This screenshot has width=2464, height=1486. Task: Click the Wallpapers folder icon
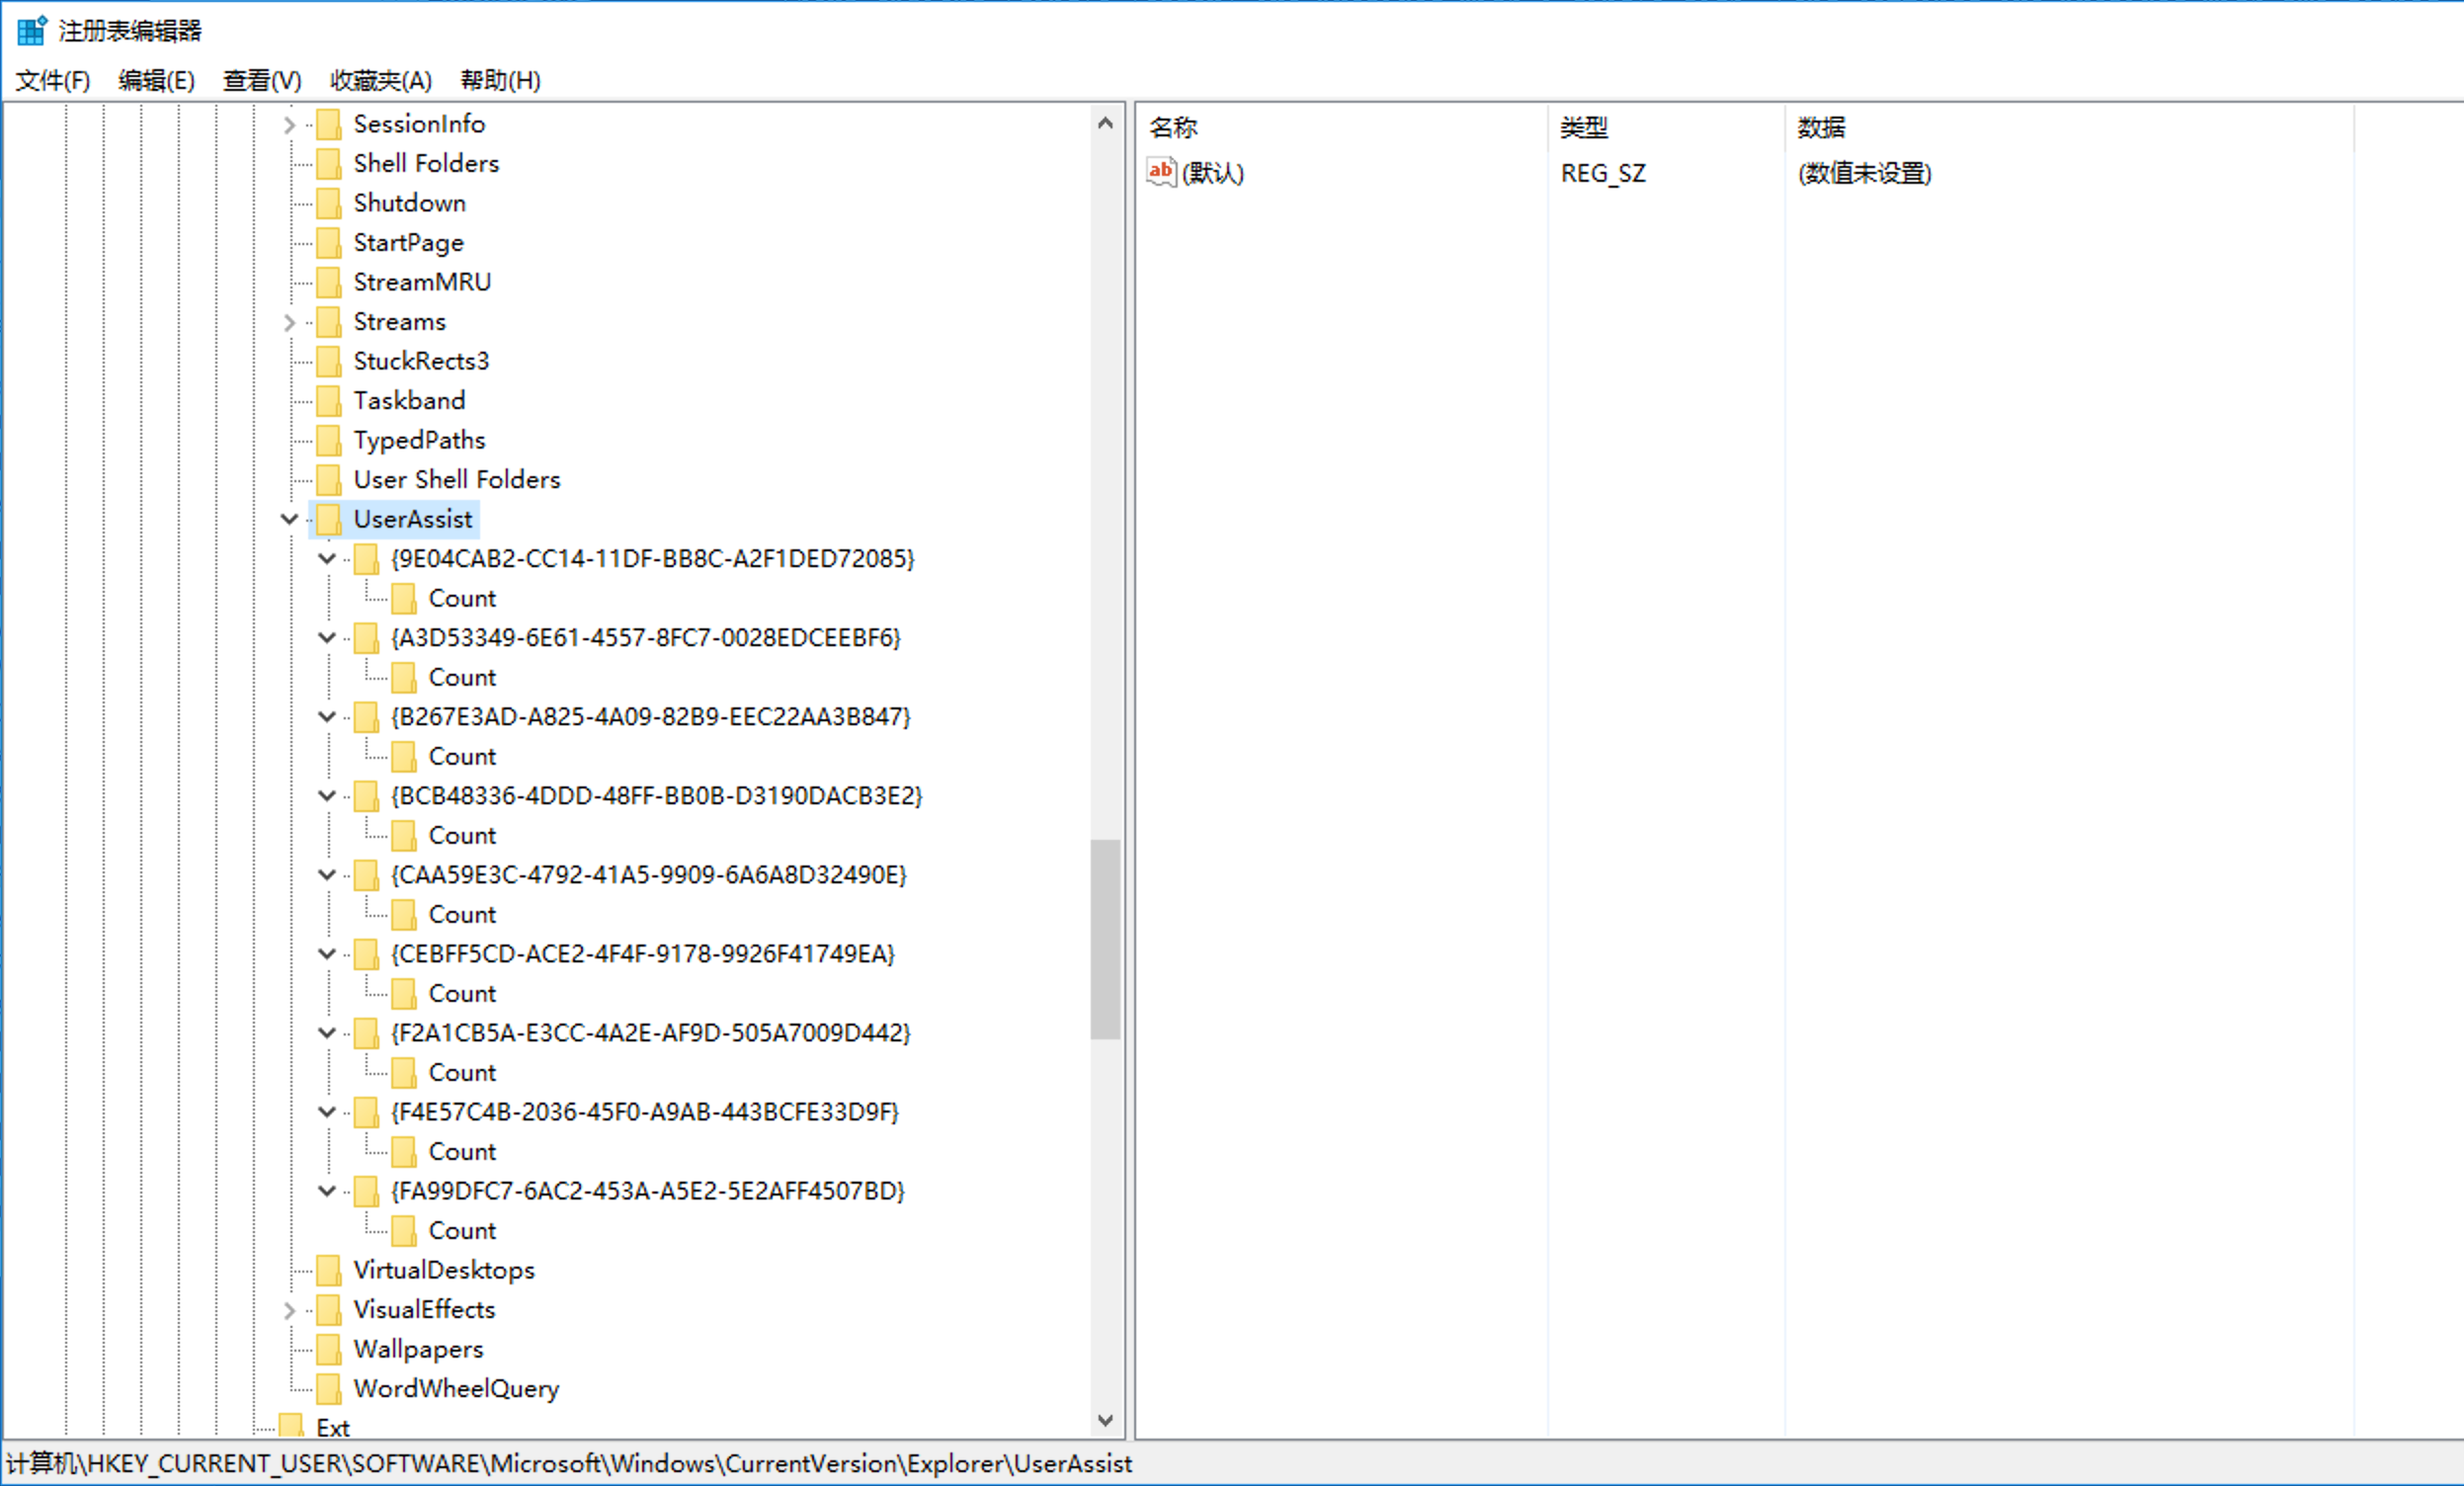pyautogui.click(x=328, y=1350)
